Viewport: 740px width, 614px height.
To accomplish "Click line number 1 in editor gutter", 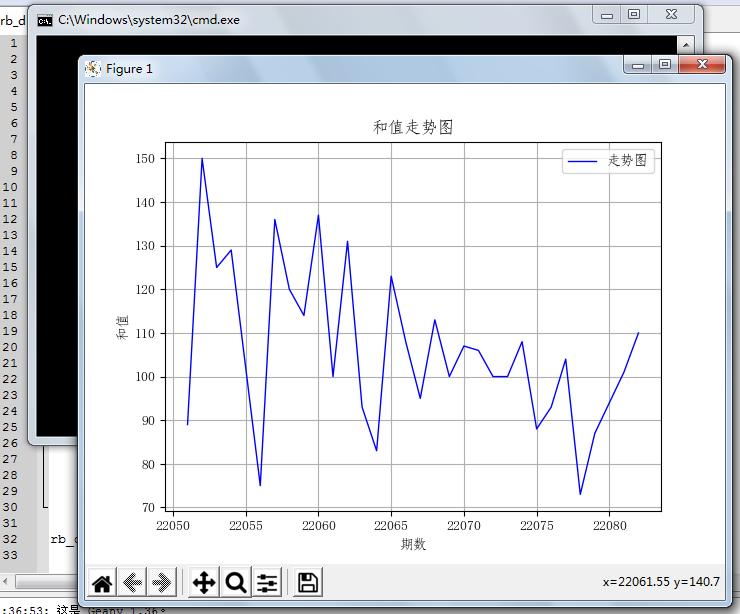I will coord(14,43).
